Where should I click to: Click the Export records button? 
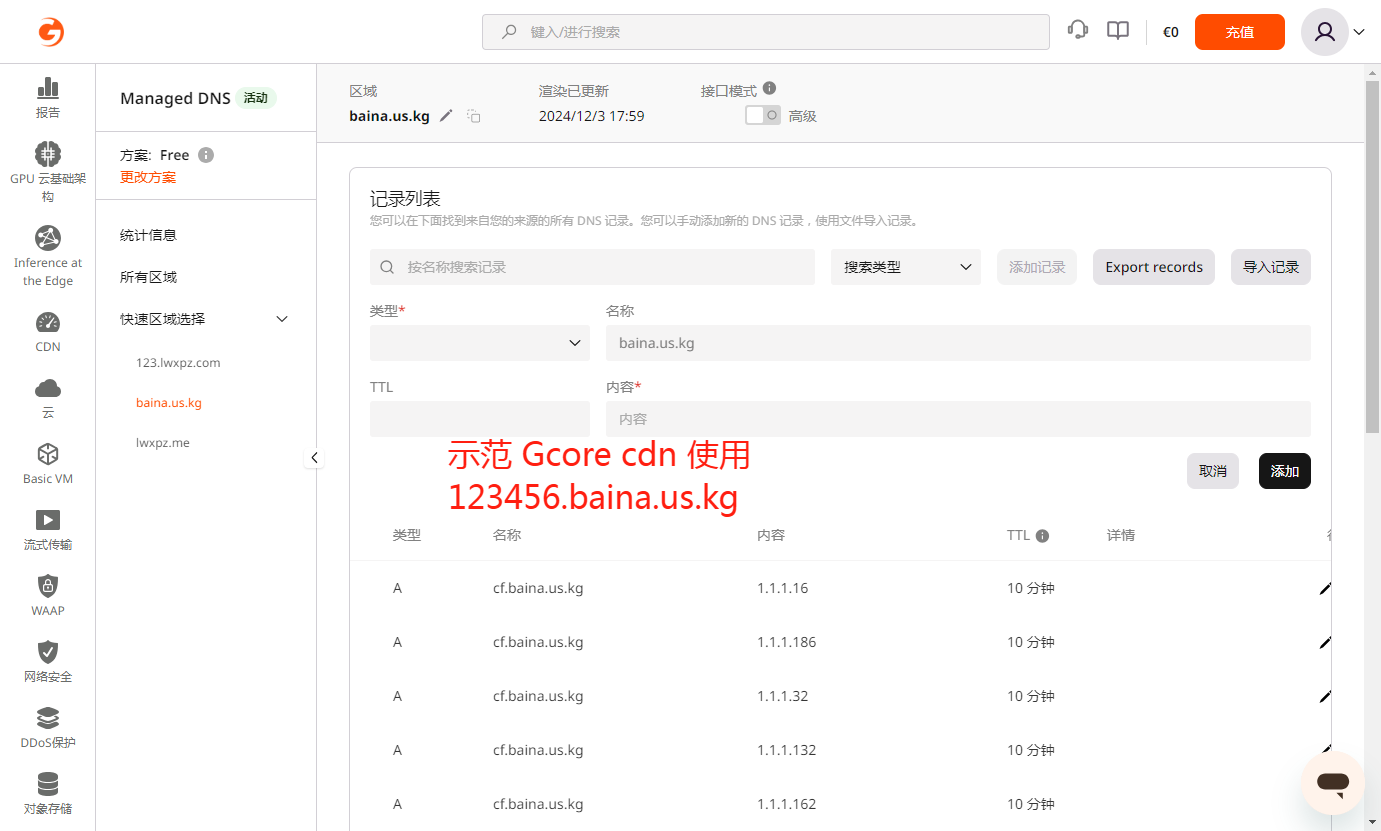(x=1153, y=267)
